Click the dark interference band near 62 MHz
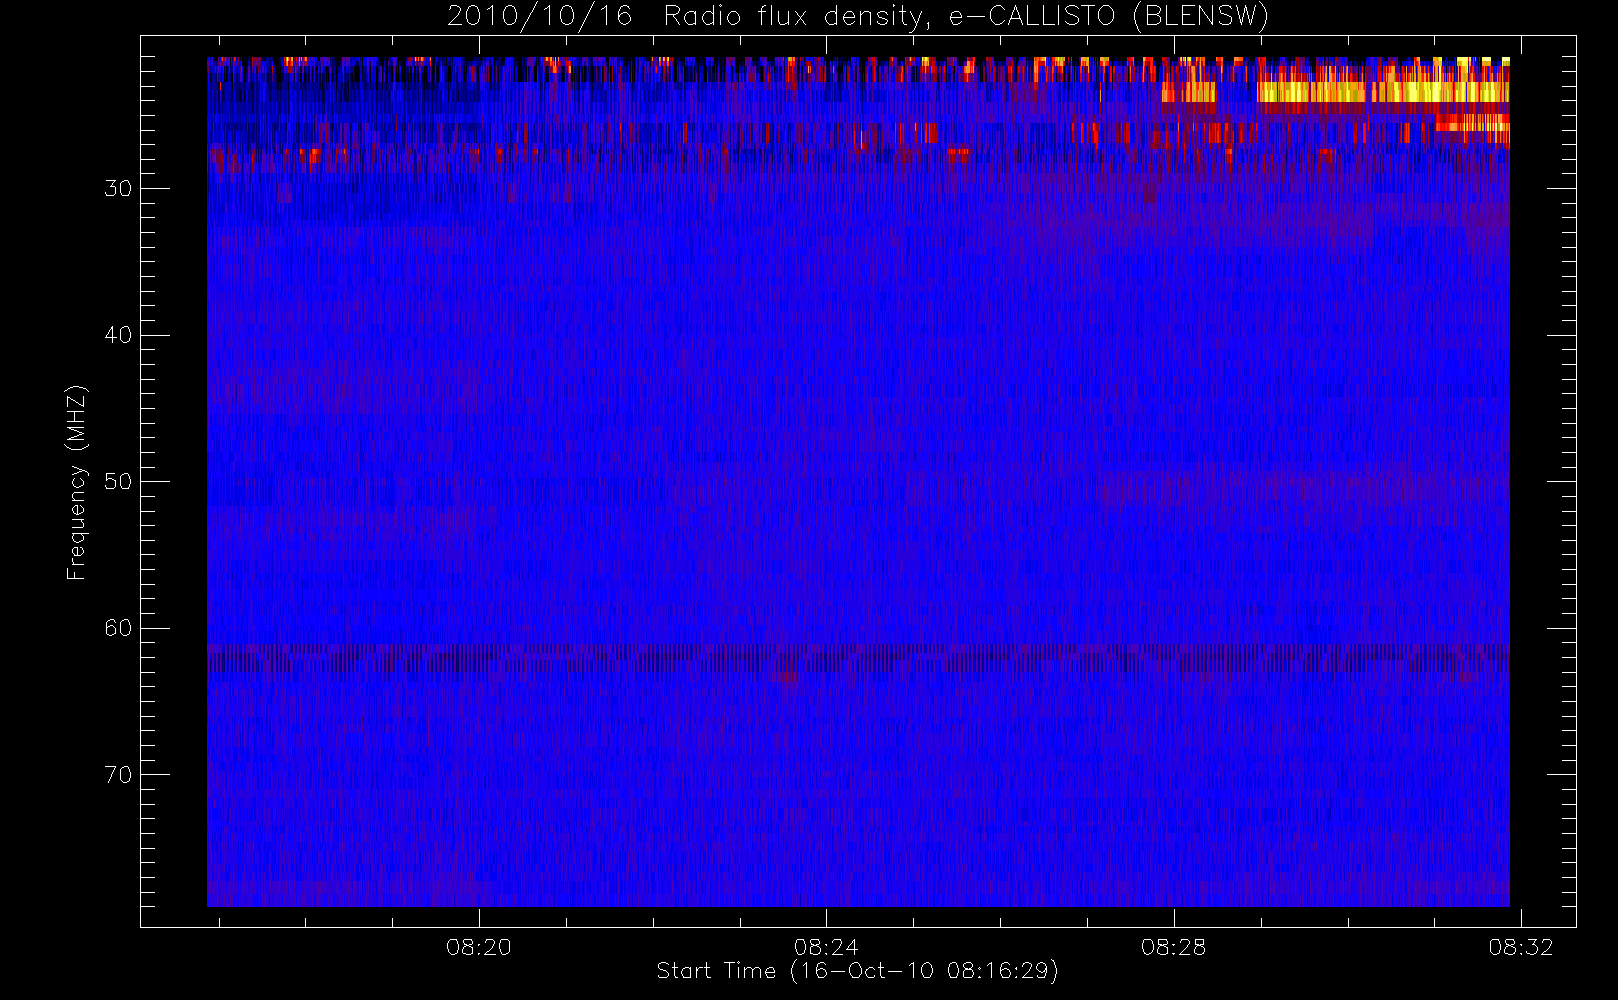The width and height of the screenshot is (1618, 1000). (x=858, y=657)
